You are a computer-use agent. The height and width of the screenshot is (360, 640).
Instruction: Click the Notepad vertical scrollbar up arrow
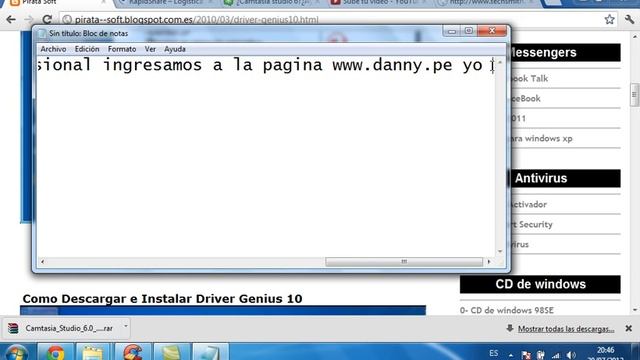tap(500, 62)
